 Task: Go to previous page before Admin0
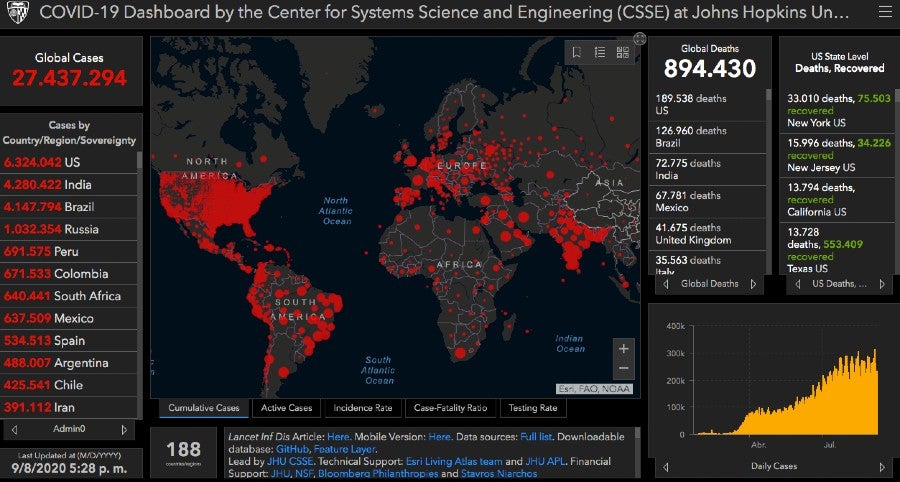[14, 430]
